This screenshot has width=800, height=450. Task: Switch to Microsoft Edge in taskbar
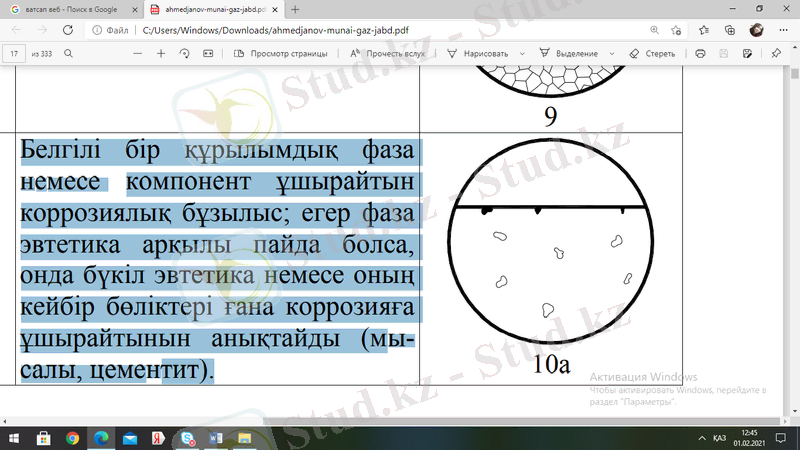tap(101, 438)
